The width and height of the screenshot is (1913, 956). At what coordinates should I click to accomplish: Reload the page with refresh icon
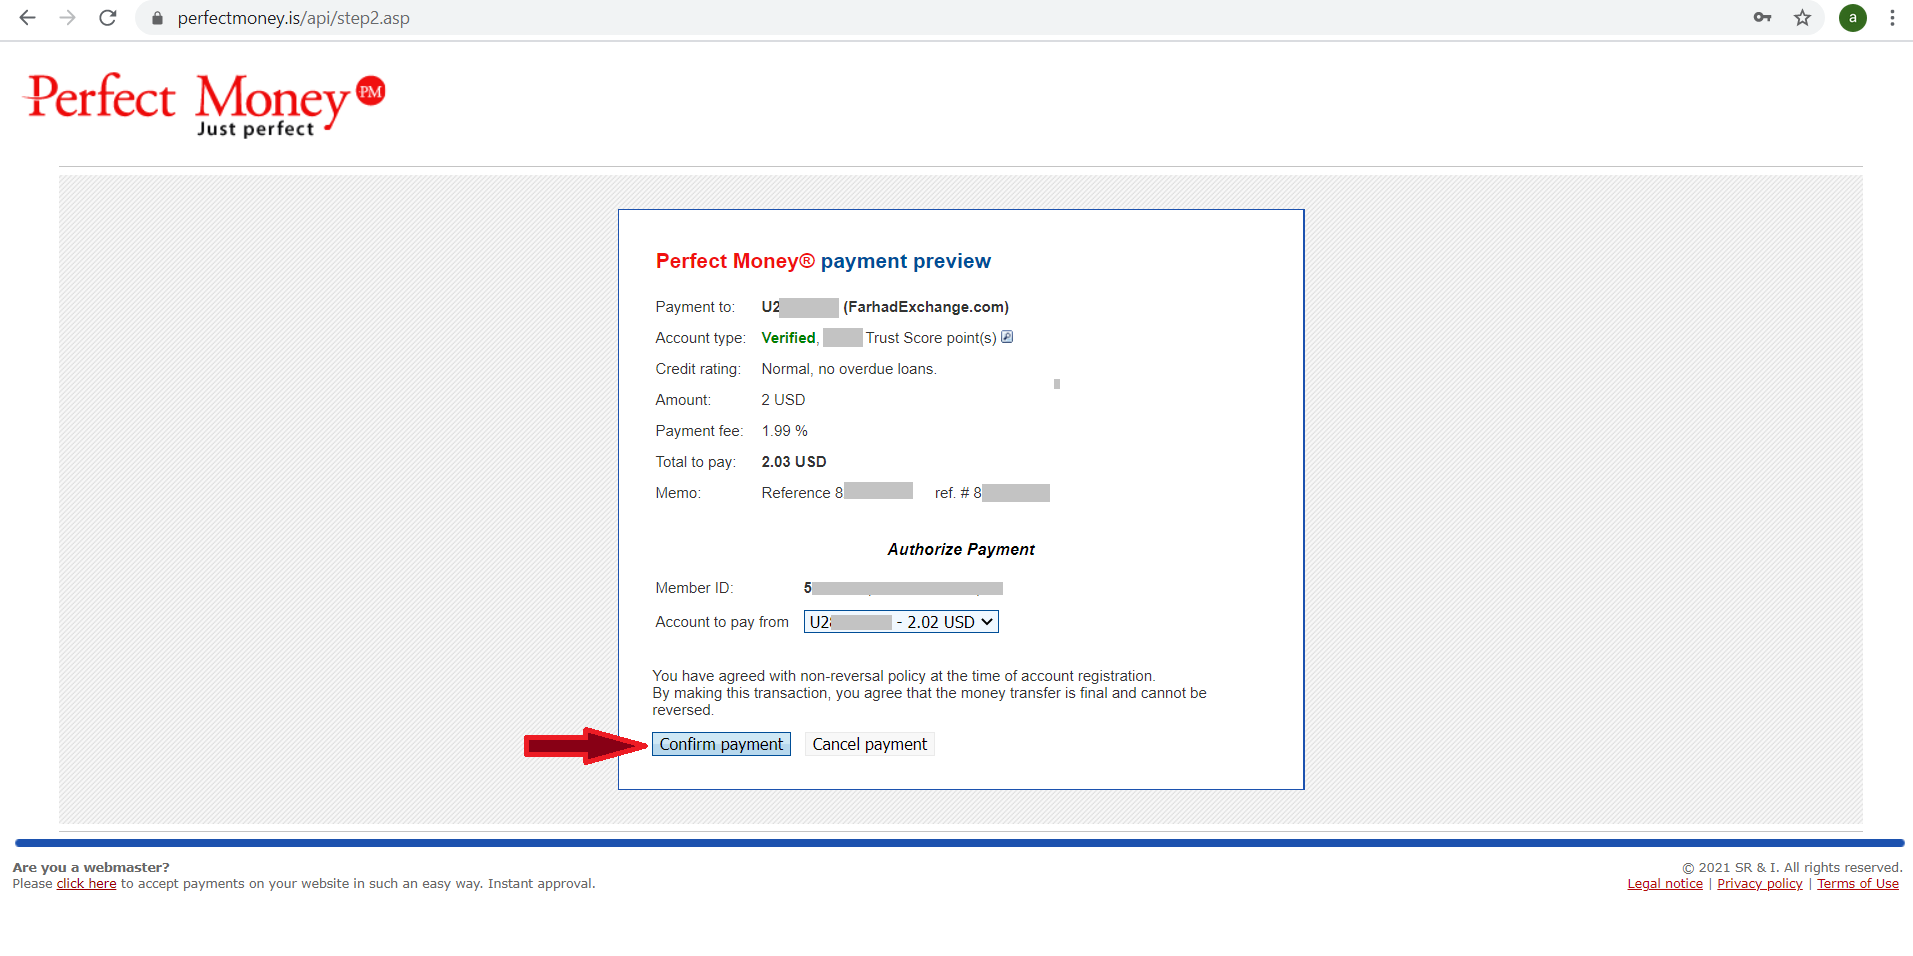(108, 18)
